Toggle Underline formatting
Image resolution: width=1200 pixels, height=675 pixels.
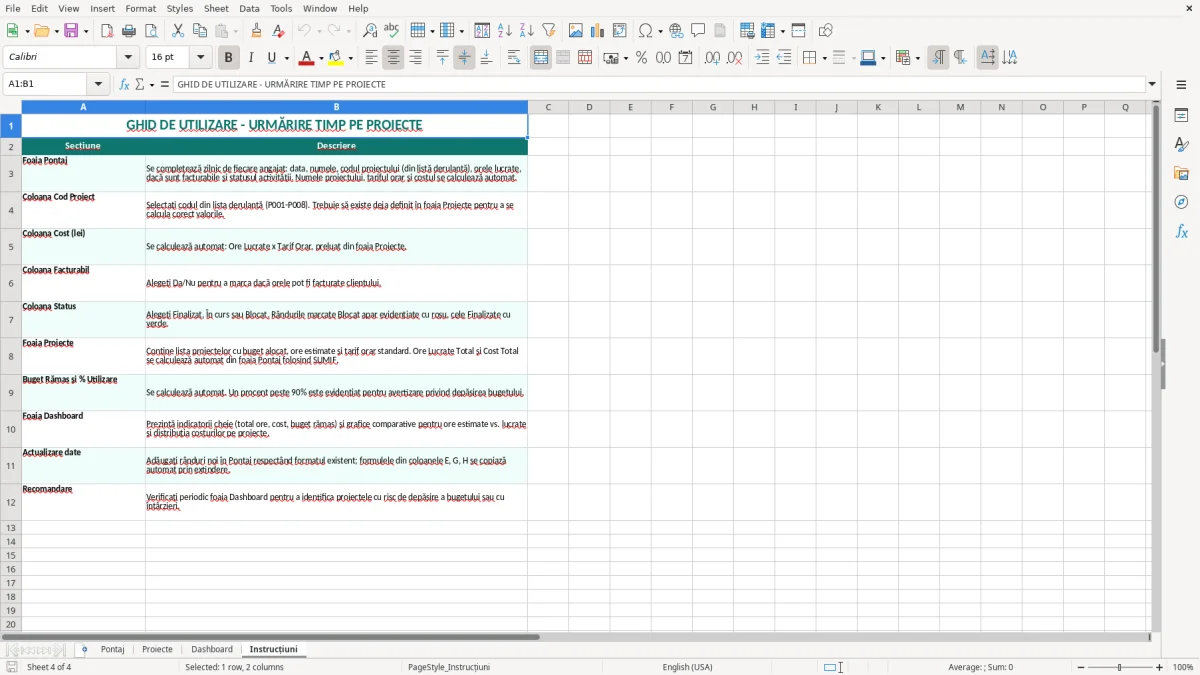pos(272,58)
